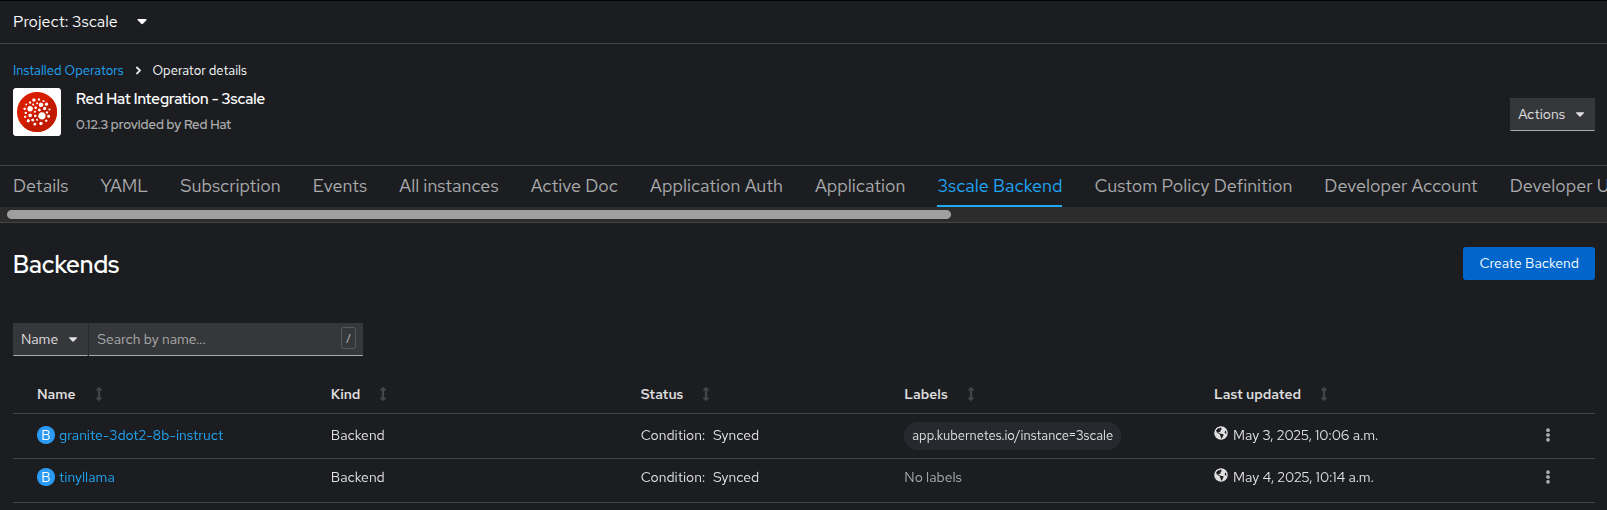Click the app.kubernetes.io/instance=3scale label chip

pyautogui.click(x=1012, y=435)
